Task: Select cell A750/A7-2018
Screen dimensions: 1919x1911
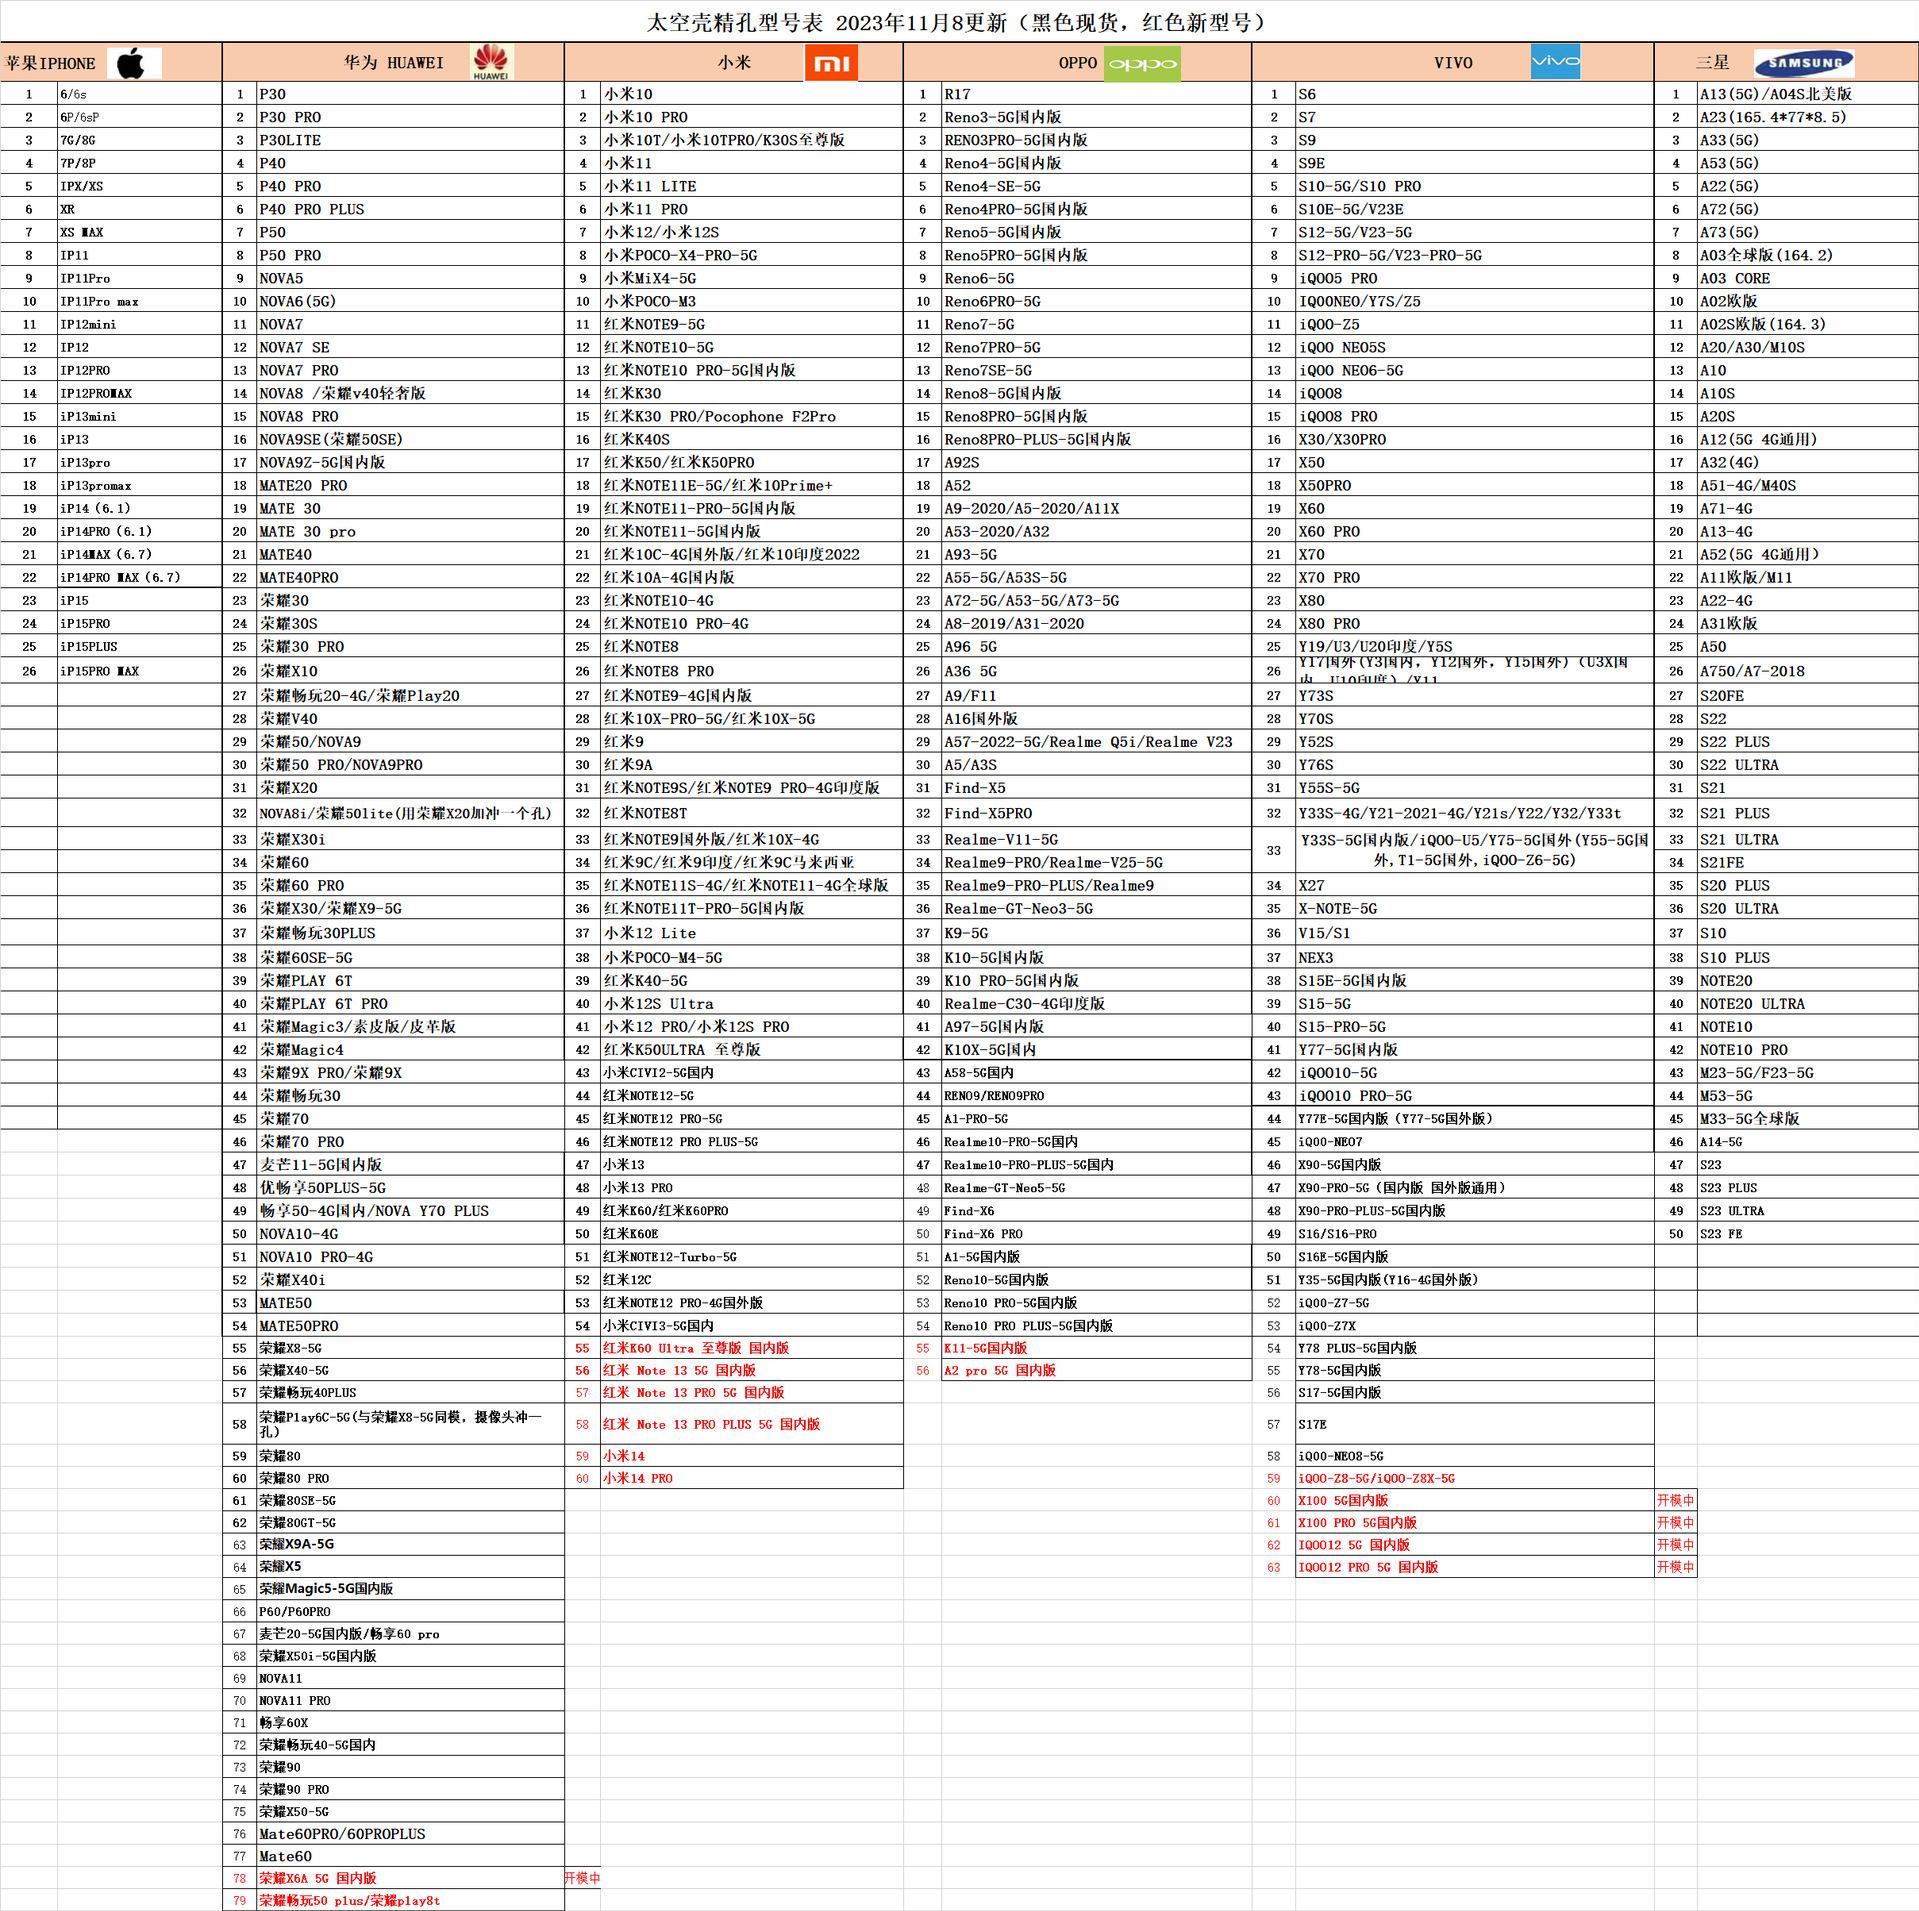Action: click(x=1807, y=671)
